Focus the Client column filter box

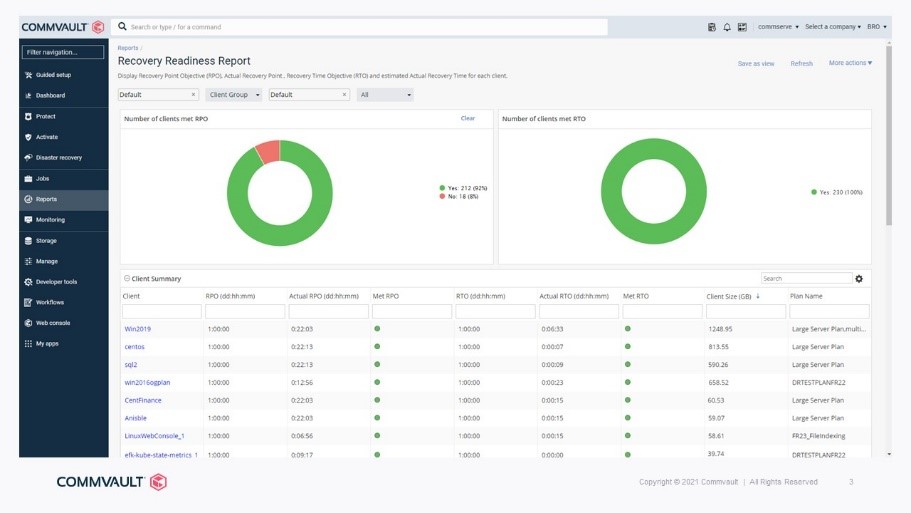[162, 311]
